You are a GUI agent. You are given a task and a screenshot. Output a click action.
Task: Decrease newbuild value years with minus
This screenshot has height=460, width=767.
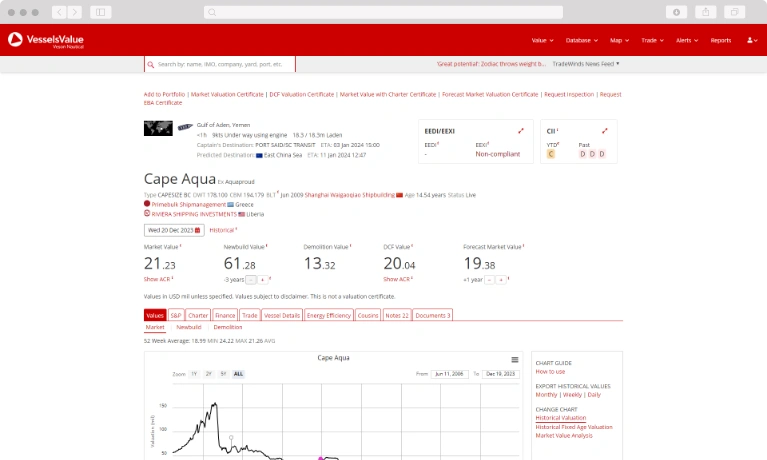tap(251, 280)
